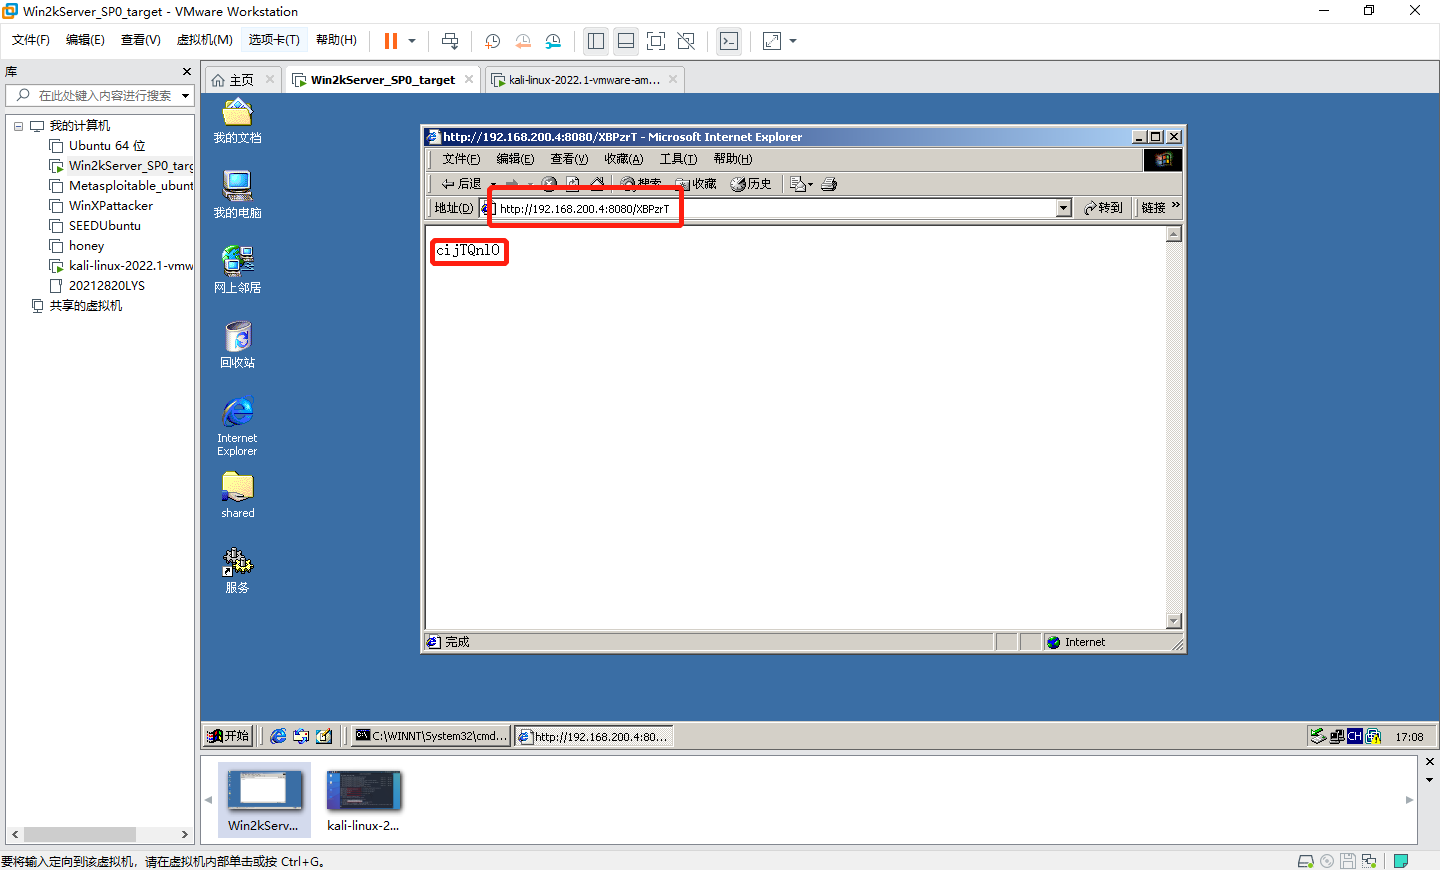Click the 回收站 recycle bin icon
Image resolution: width=1440 pixels, height=870 pixels.
pos(237,345)
